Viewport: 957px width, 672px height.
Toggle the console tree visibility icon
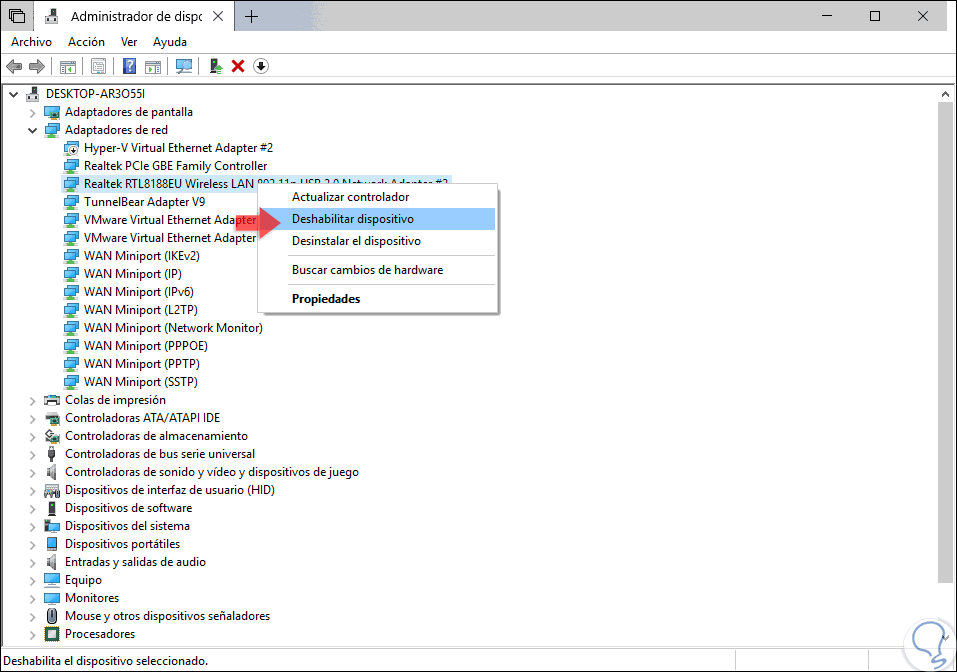point(67,66)
